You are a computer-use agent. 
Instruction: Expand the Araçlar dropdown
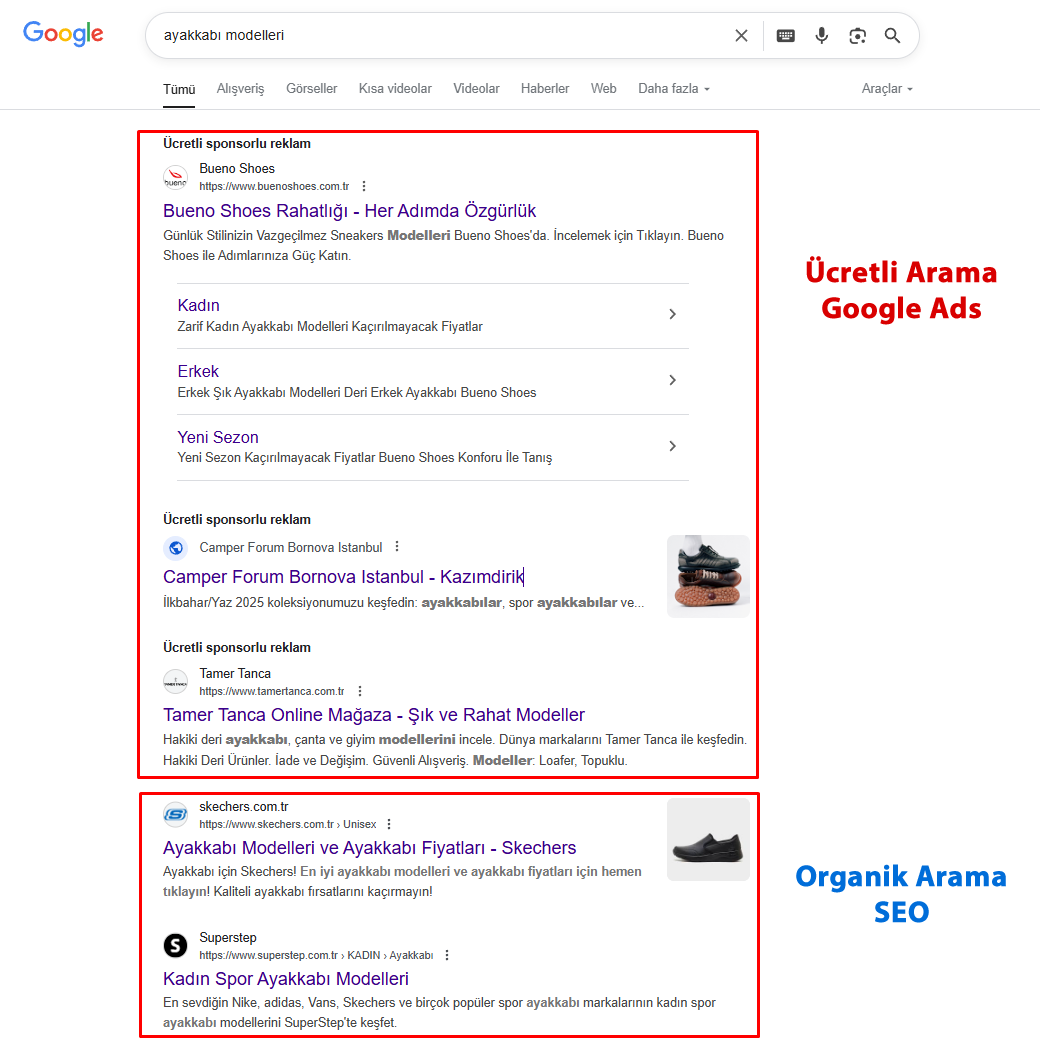point(887,89)
